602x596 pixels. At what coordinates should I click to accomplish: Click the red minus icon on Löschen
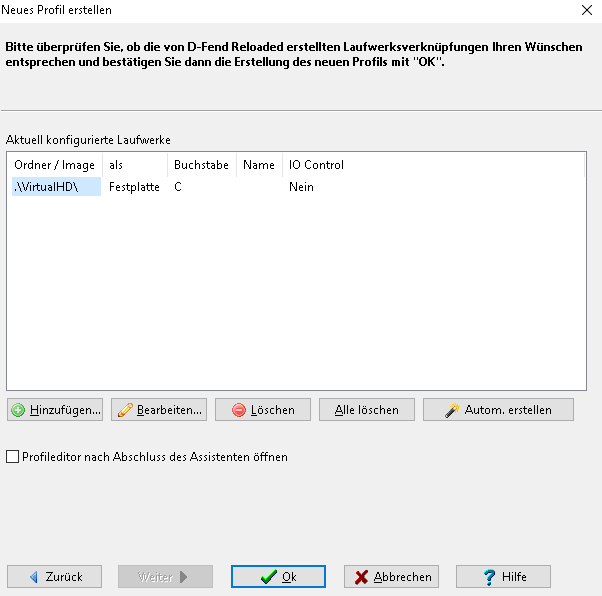239,410
